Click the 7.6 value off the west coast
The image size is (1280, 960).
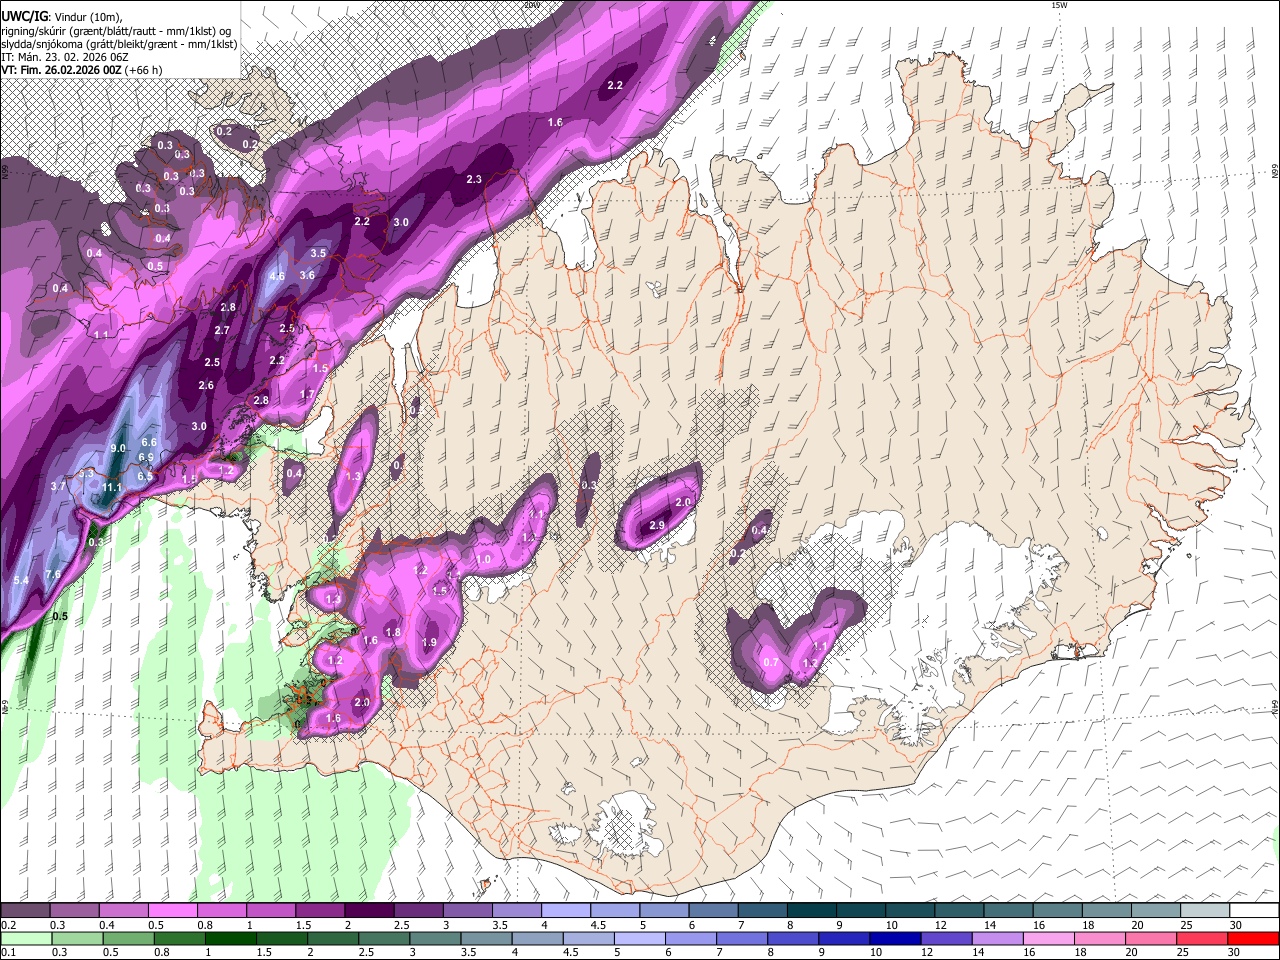pos(53,574)
